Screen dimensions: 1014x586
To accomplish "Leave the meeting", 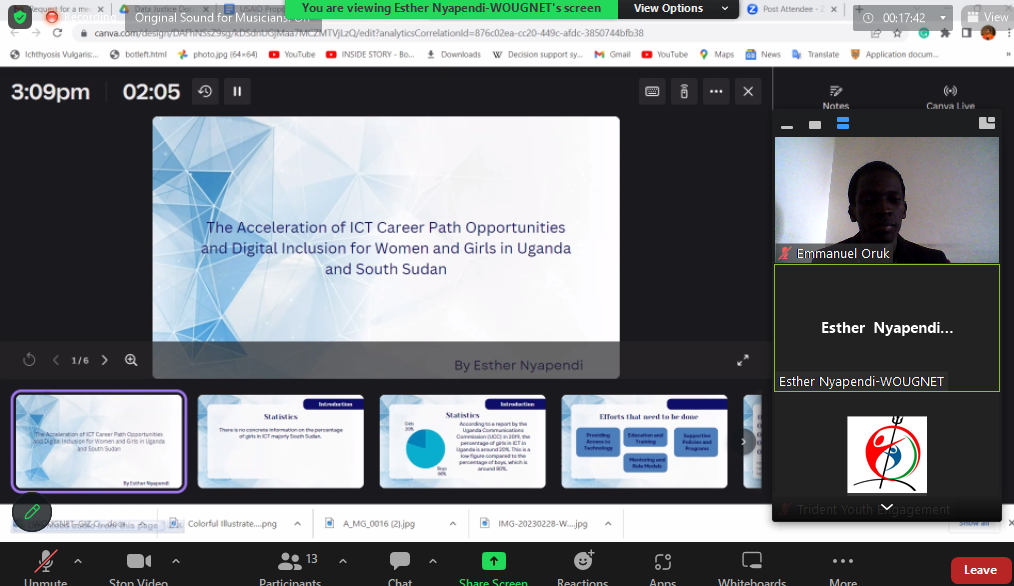I will click(x=979, y=570).
